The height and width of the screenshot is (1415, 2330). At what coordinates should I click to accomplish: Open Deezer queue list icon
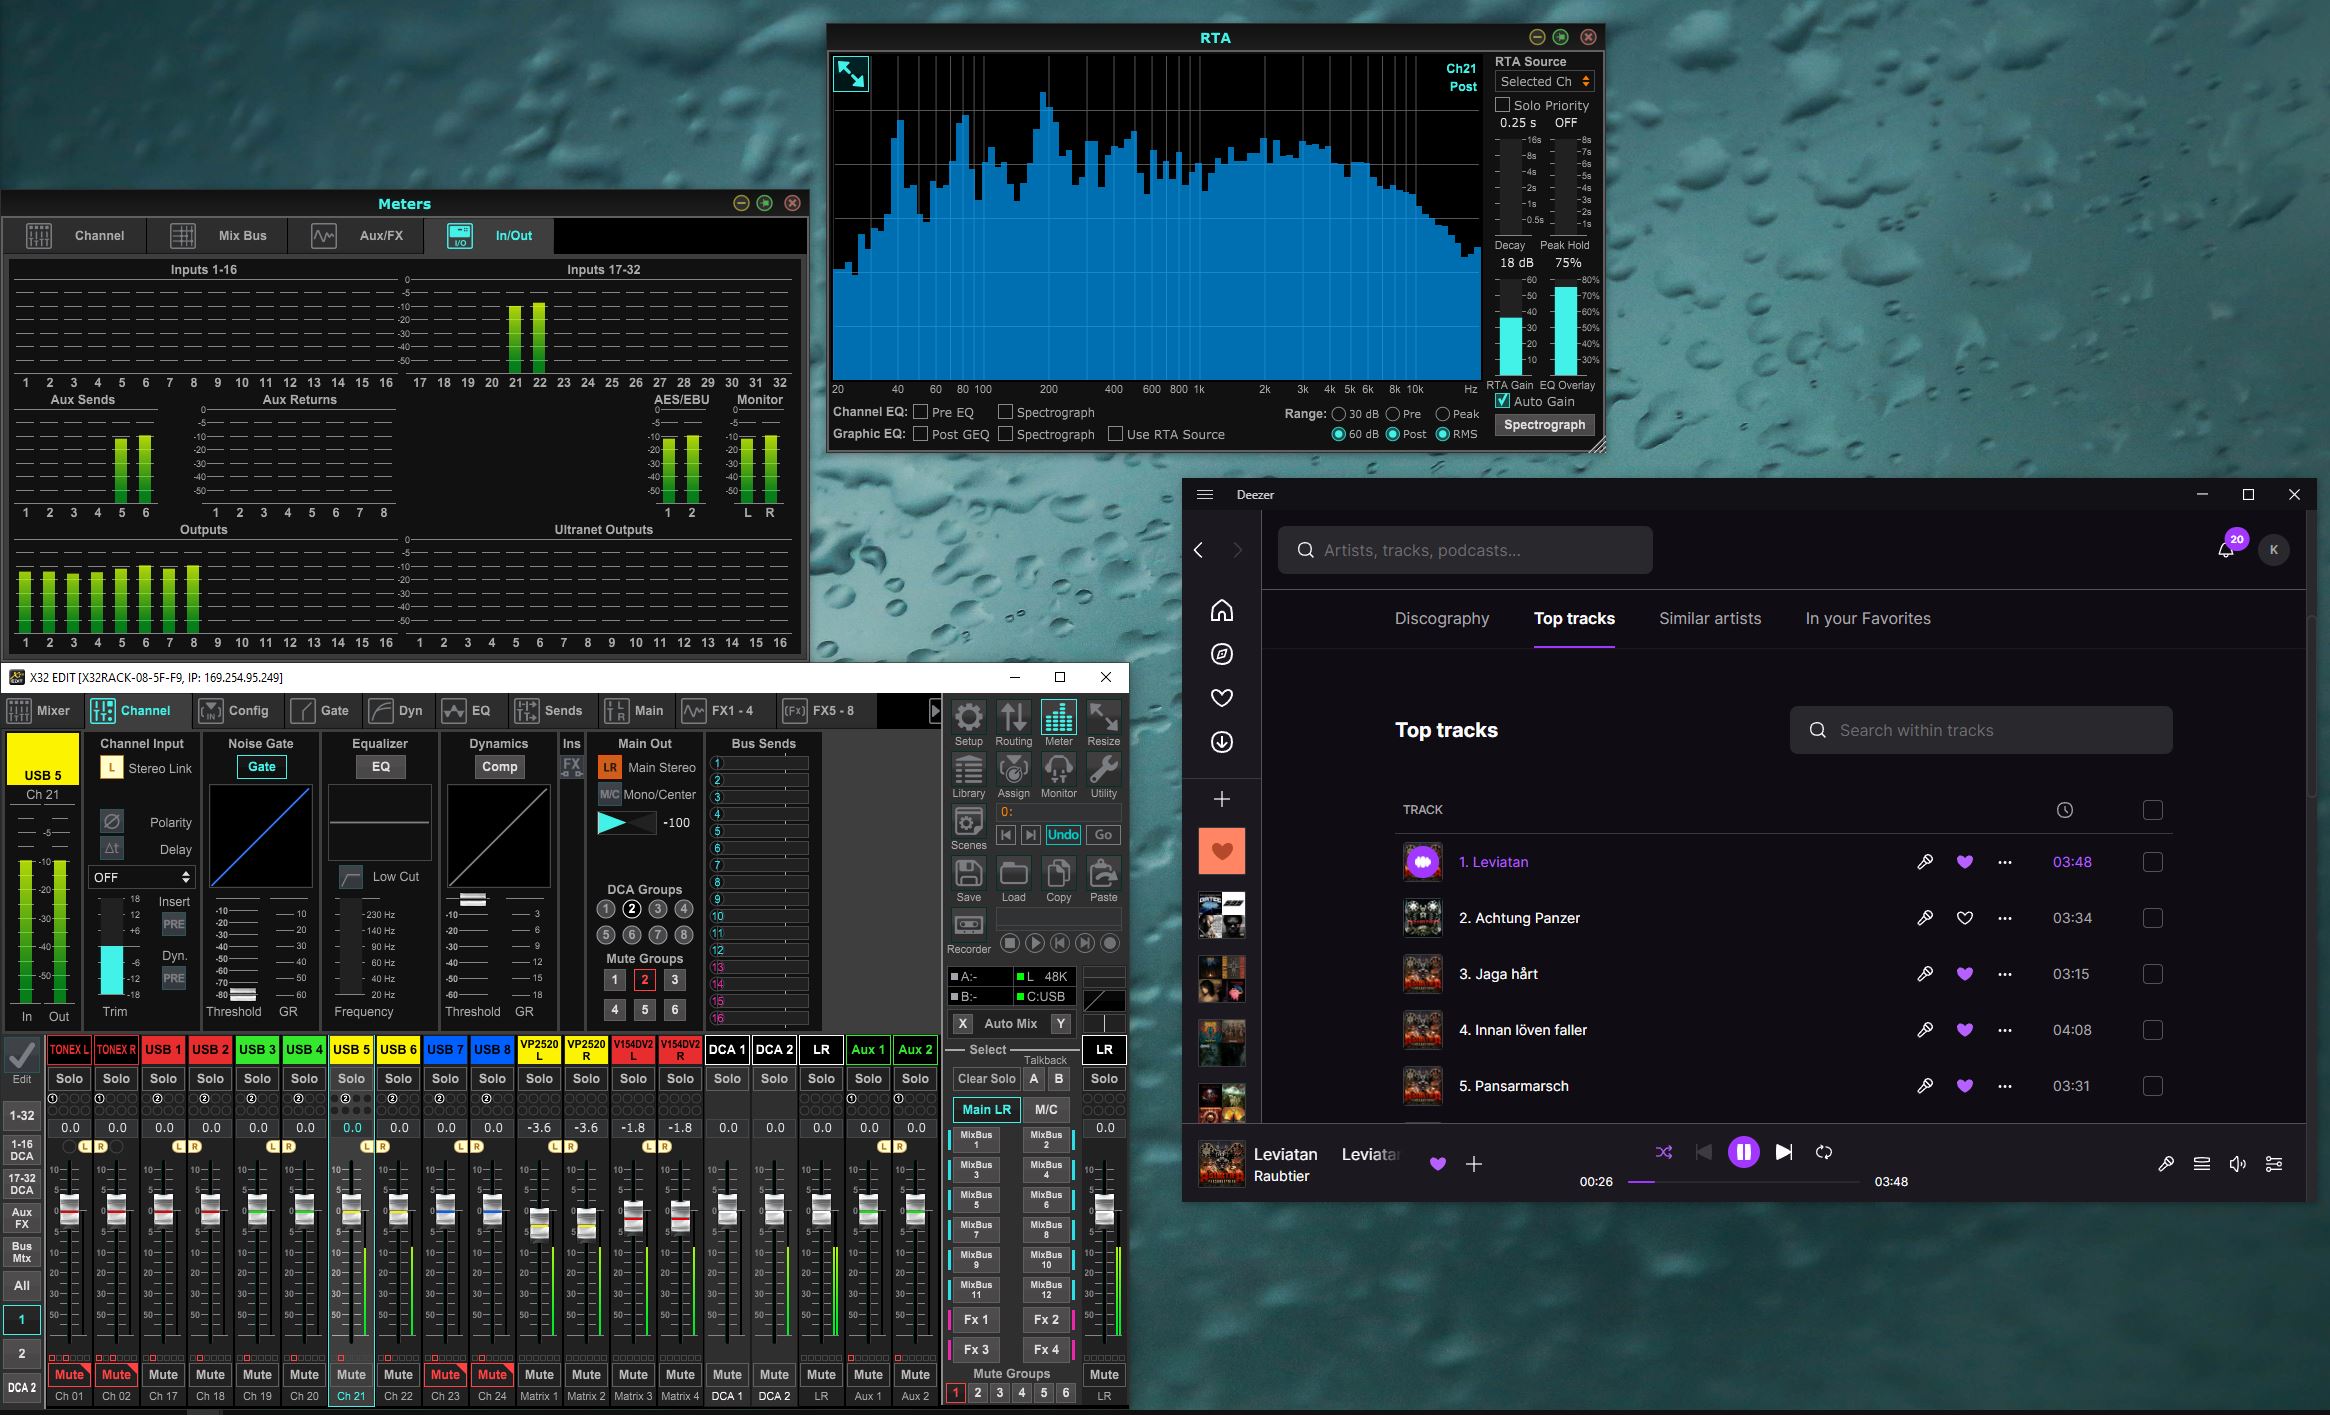pyautogui.click(x=2201, y=1164)
